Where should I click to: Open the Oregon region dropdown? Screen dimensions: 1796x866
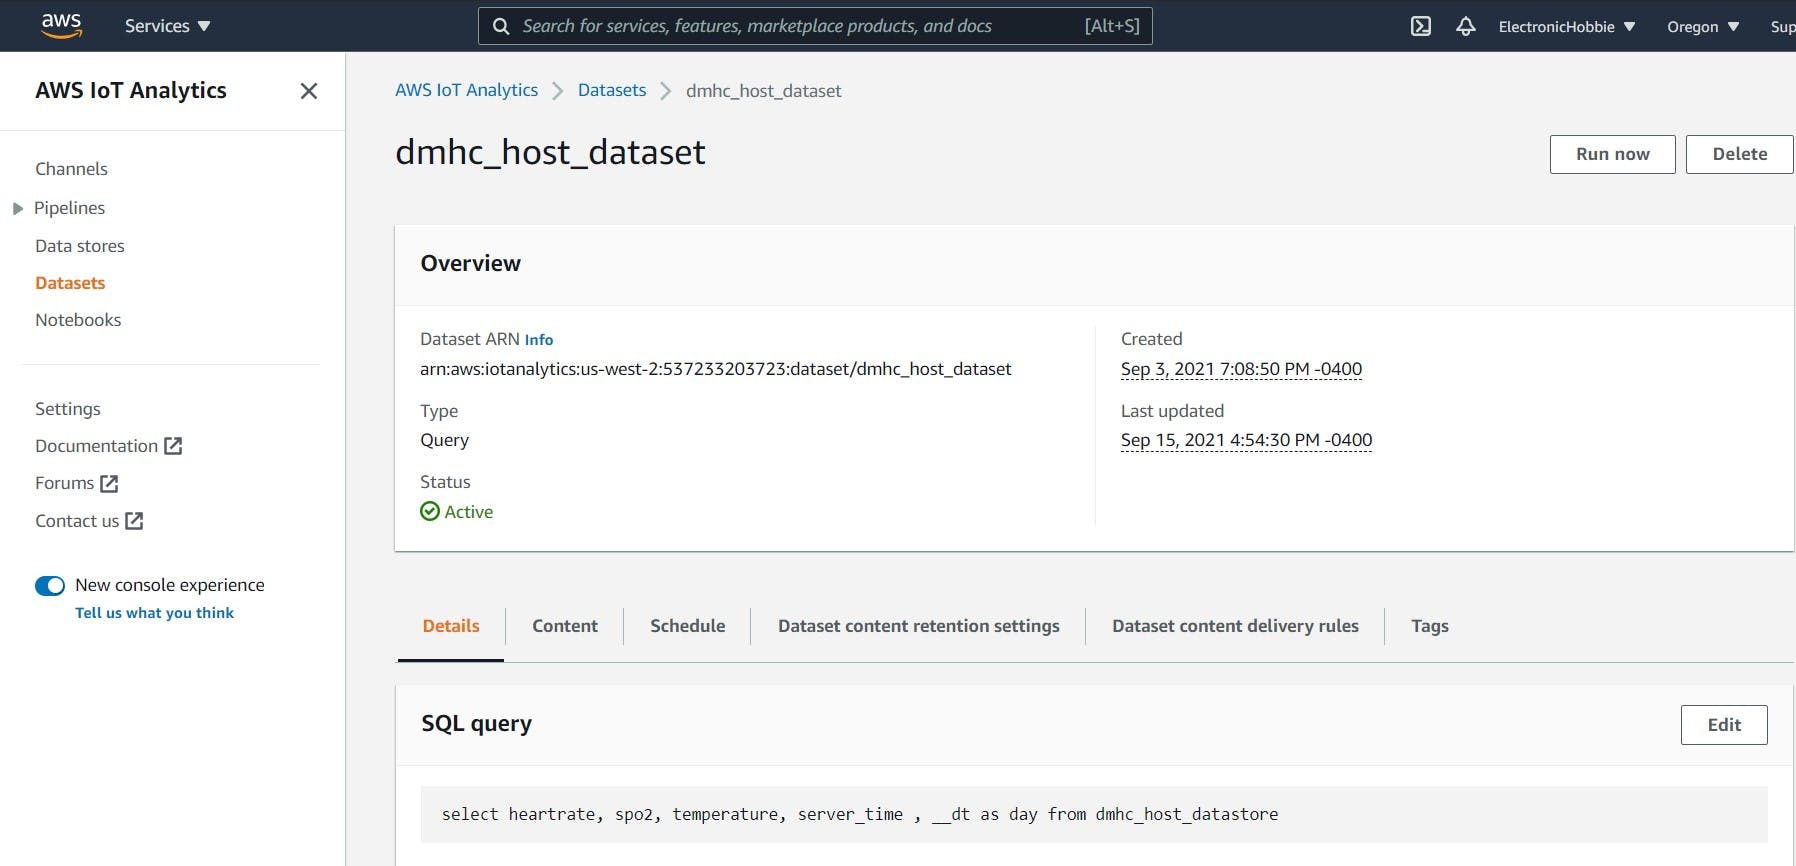click(x=1703, y=27)
